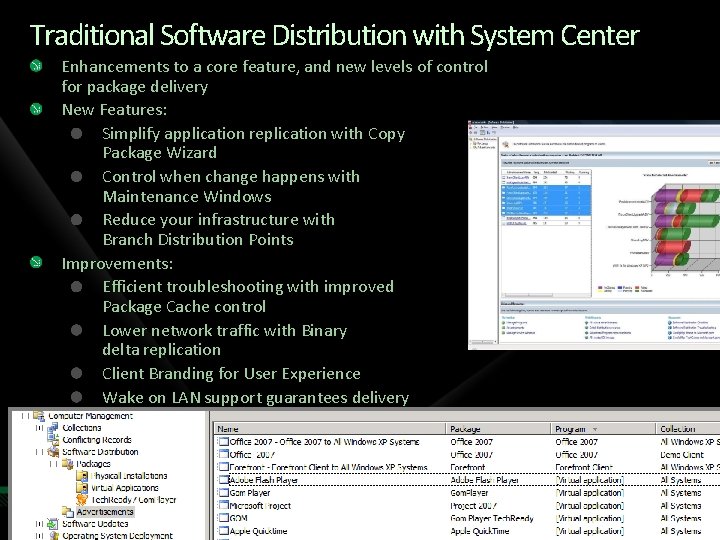This screenshot has height=540, width=720.
Task: Sort list by Collection column header
Action: [688, 429]
